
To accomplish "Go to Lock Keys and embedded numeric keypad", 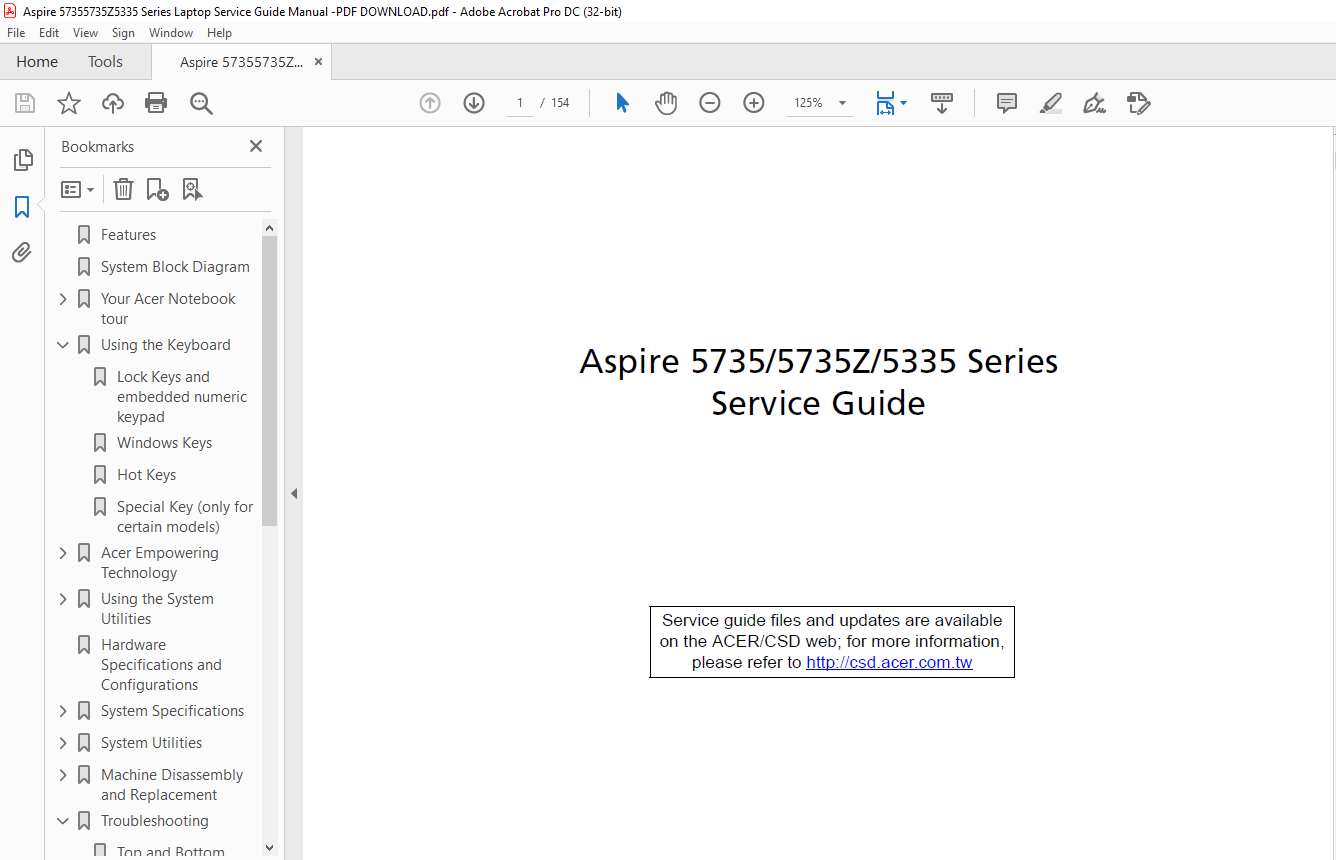I will point(181,397).
